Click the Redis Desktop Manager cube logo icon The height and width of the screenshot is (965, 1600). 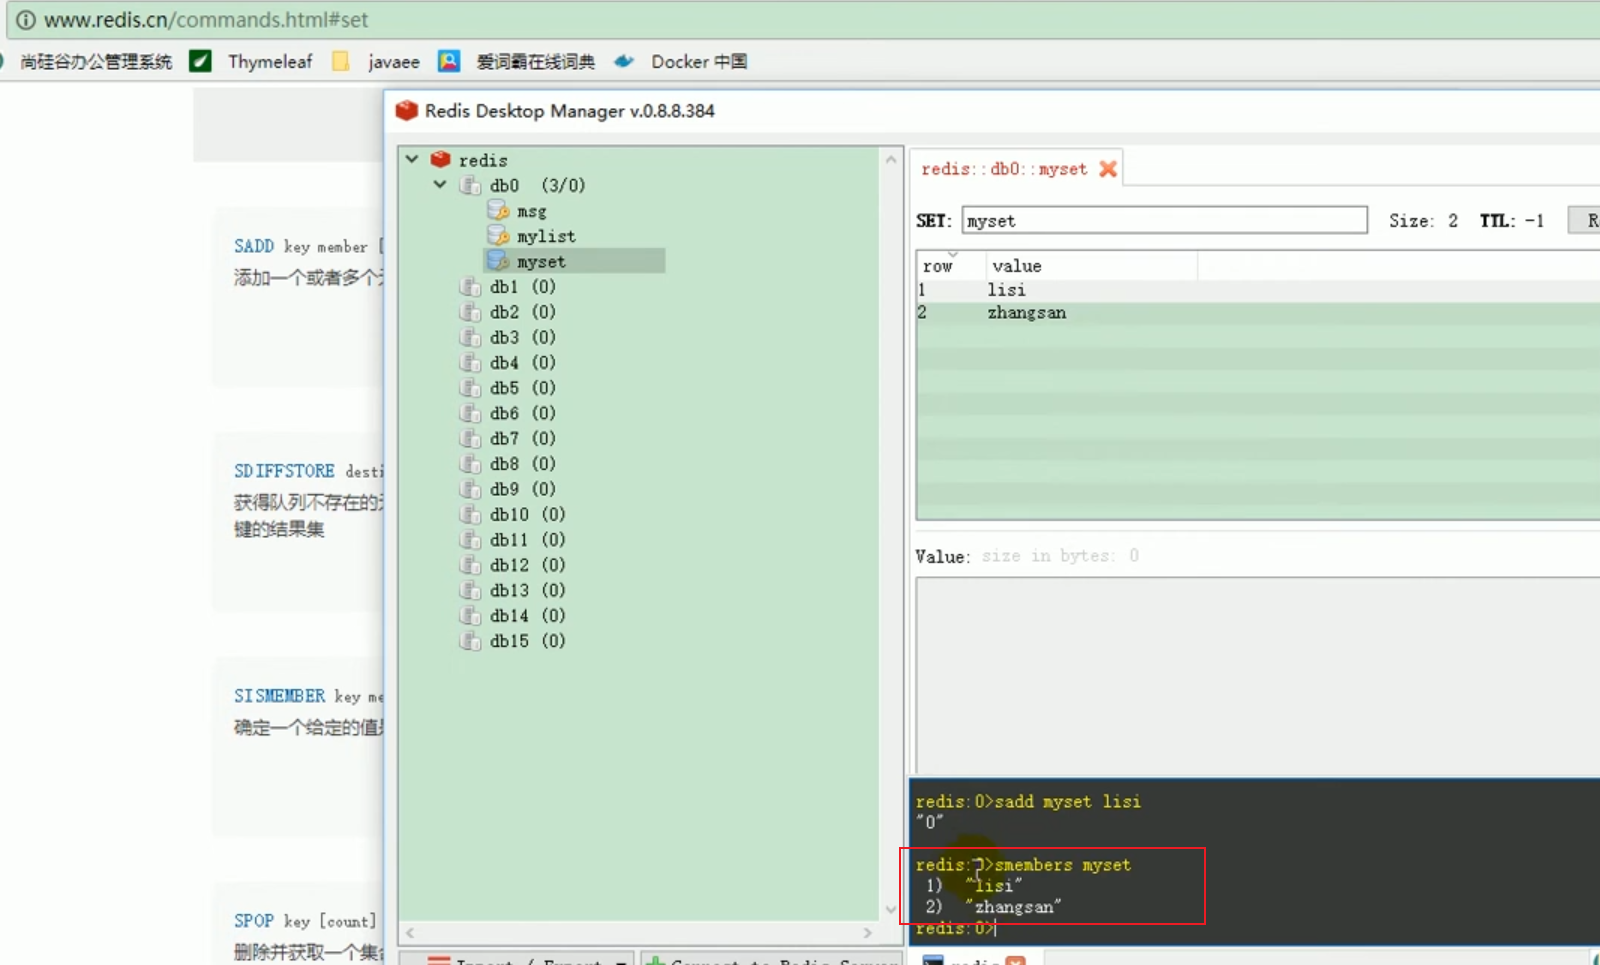point(407,111)
